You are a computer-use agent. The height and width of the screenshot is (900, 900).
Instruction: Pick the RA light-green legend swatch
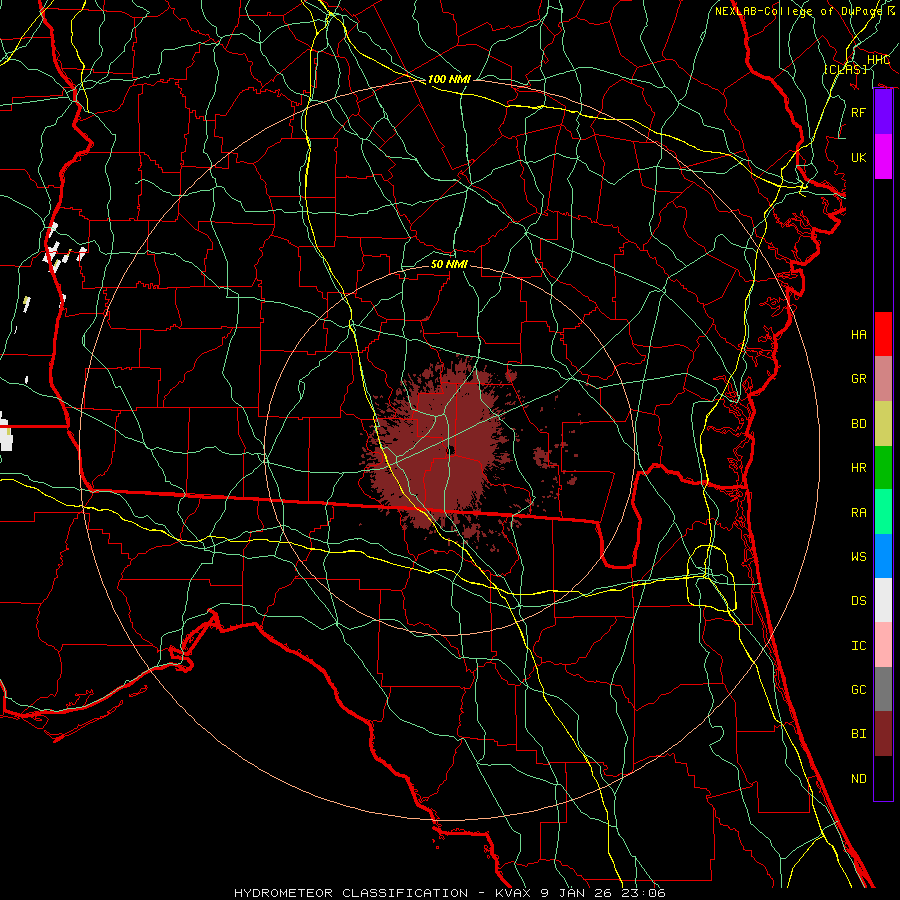point(883,512)
